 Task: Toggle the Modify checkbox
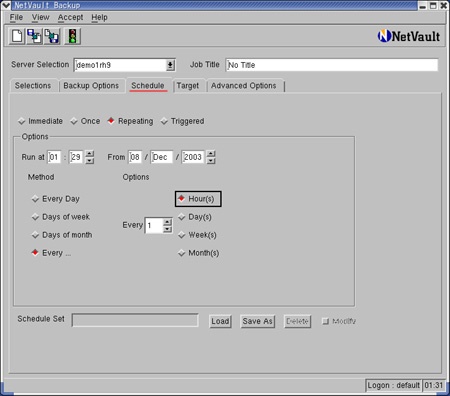coord(325,321)
